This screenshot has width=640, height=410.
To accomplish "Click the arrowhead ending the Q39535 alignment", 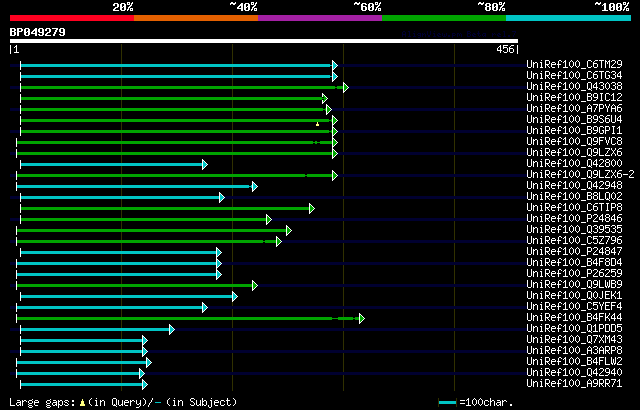I will (x=289, y=230).
